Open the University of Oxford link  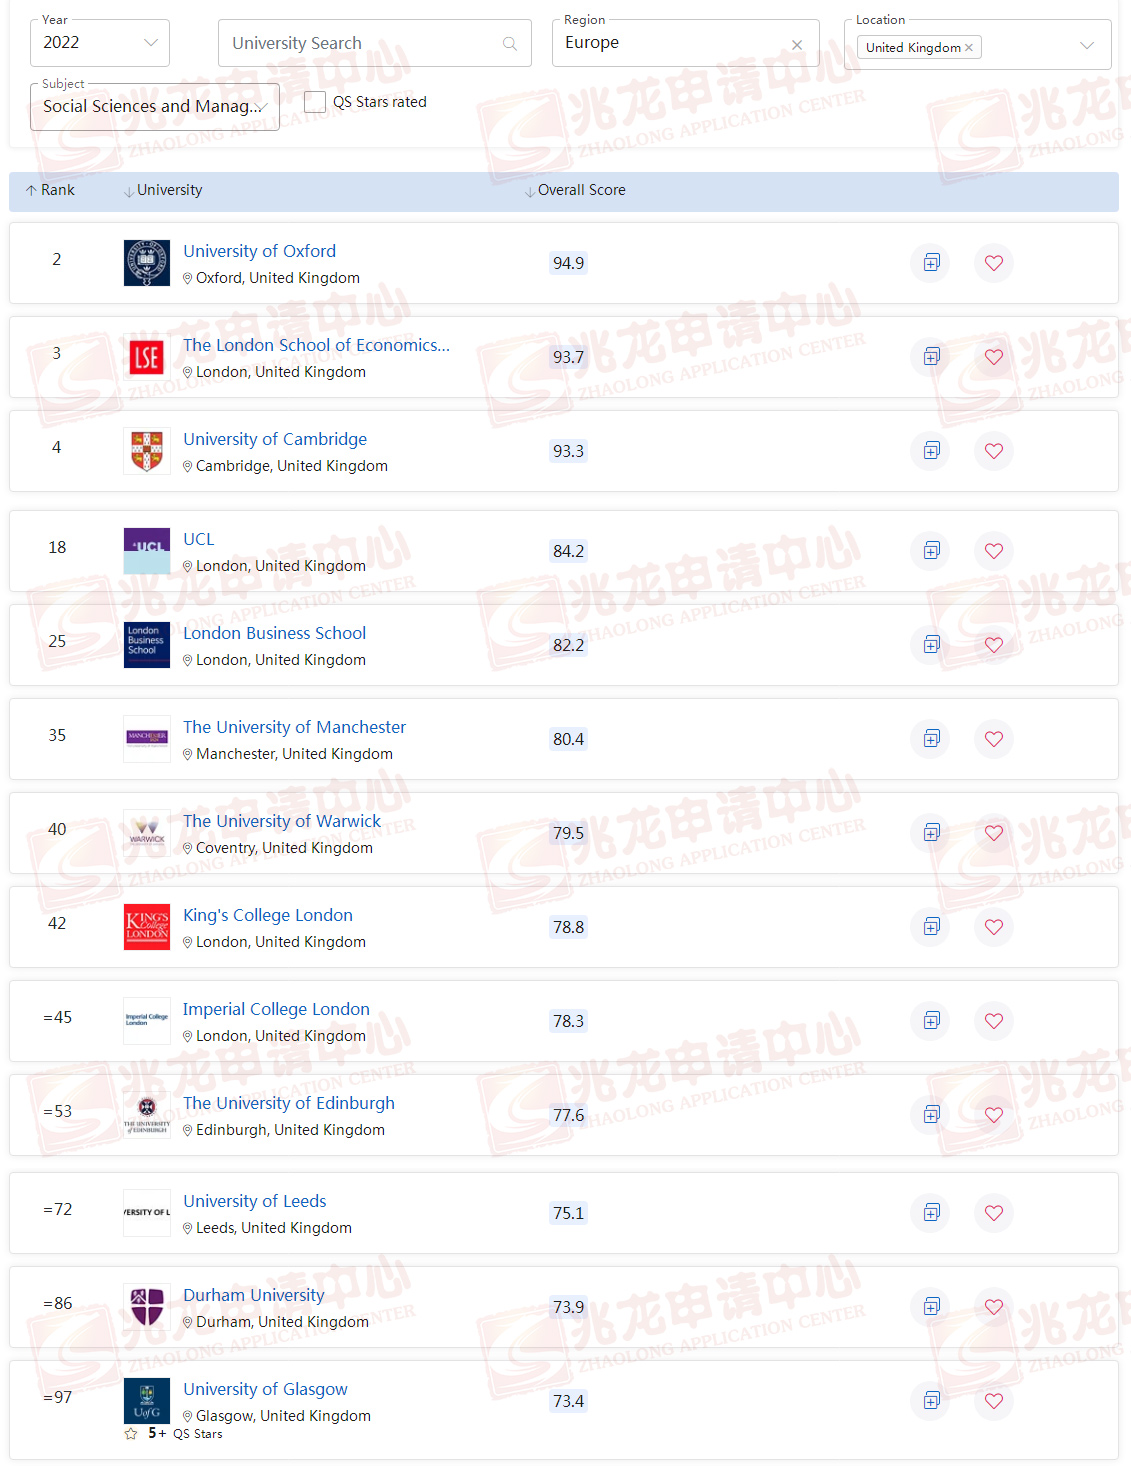(259, 251)
